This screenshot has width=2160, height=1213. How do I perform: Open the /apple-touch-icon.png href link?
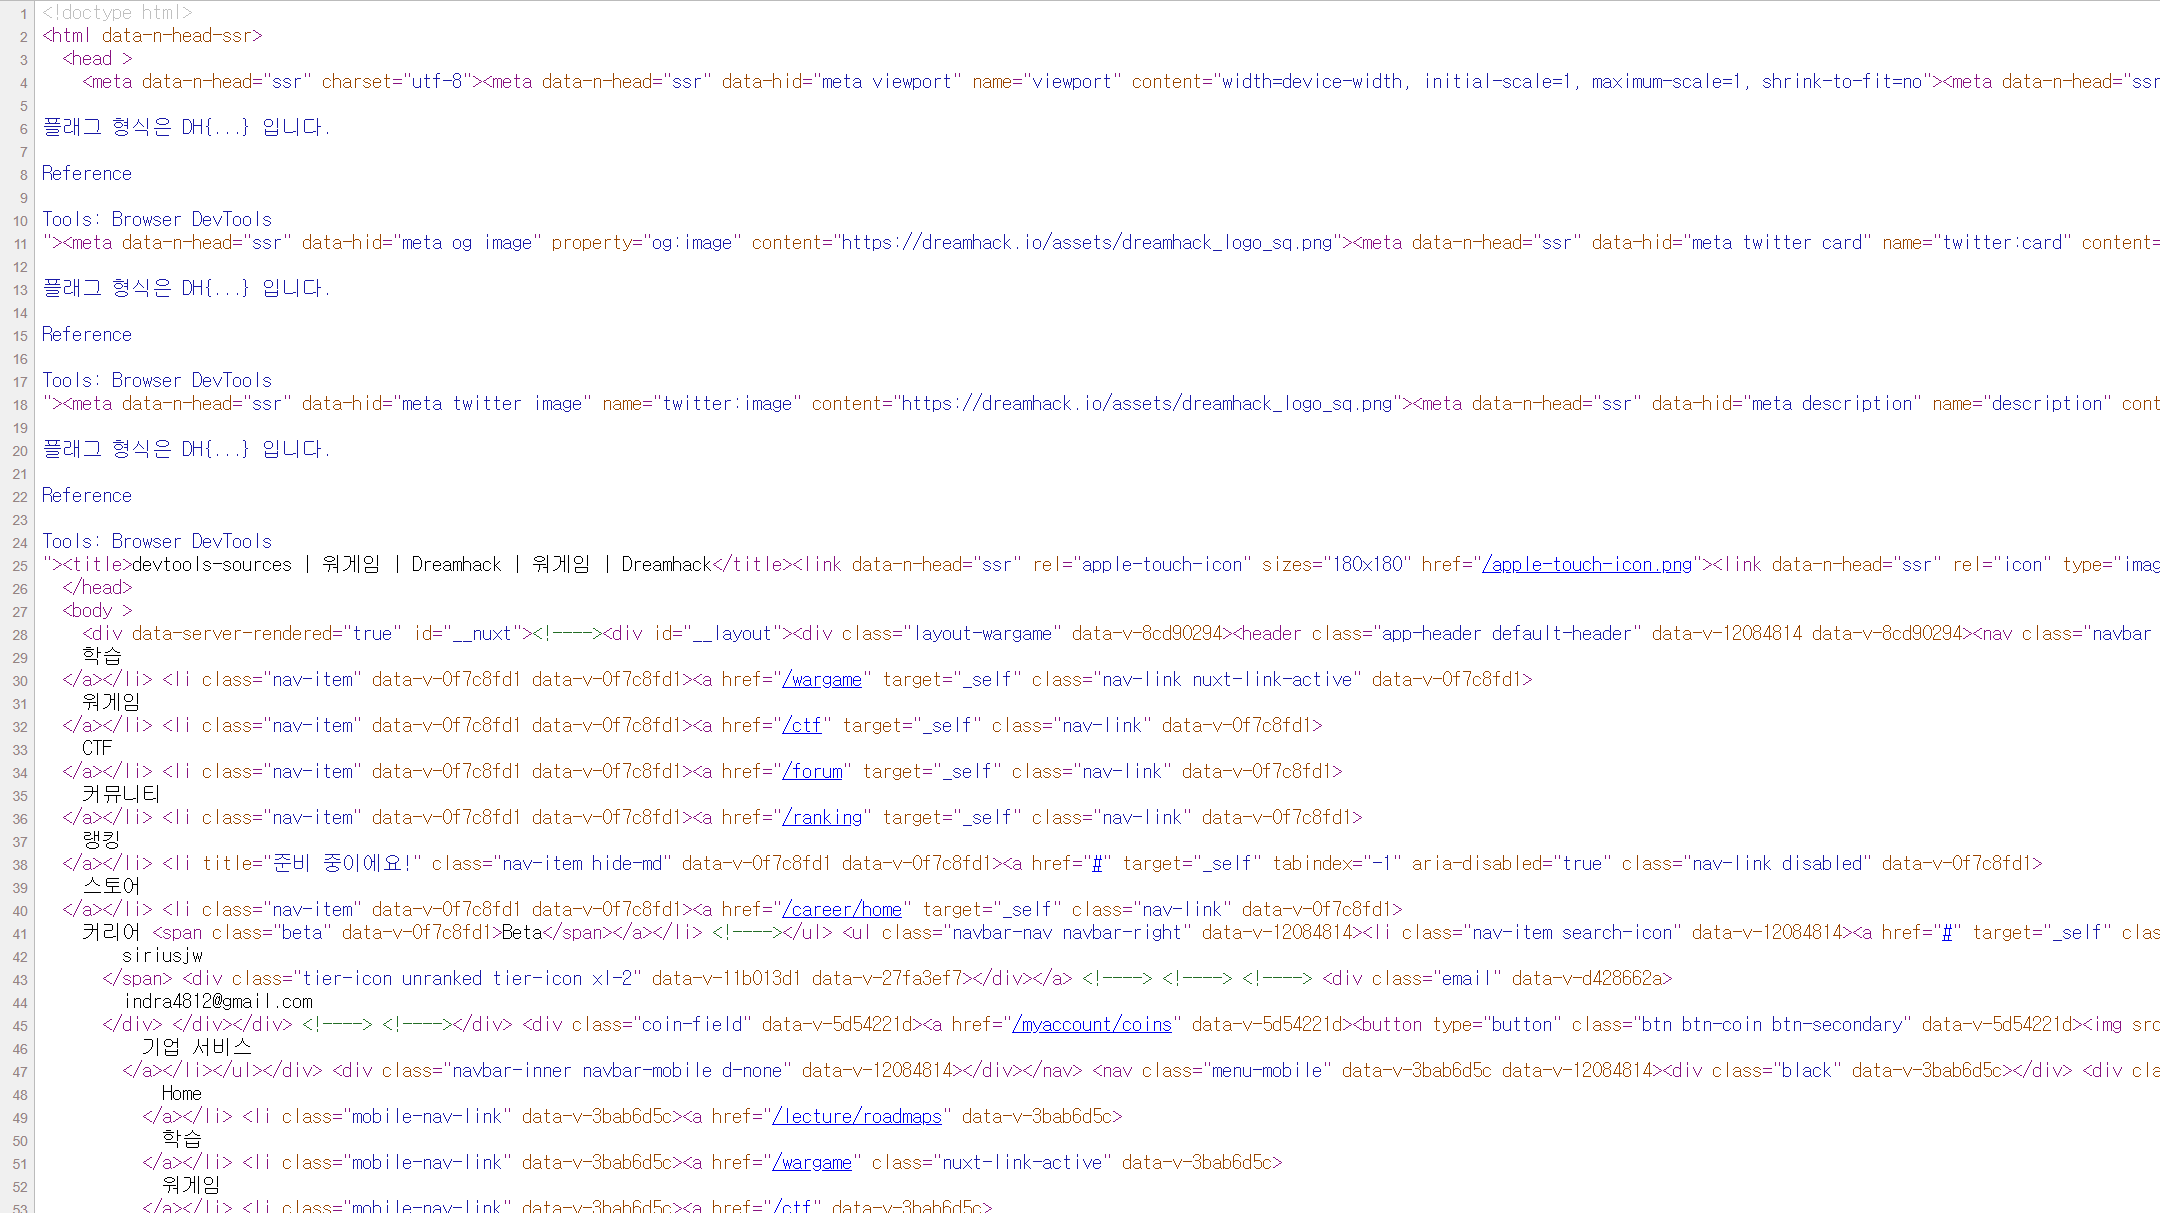coord(1586,565)
